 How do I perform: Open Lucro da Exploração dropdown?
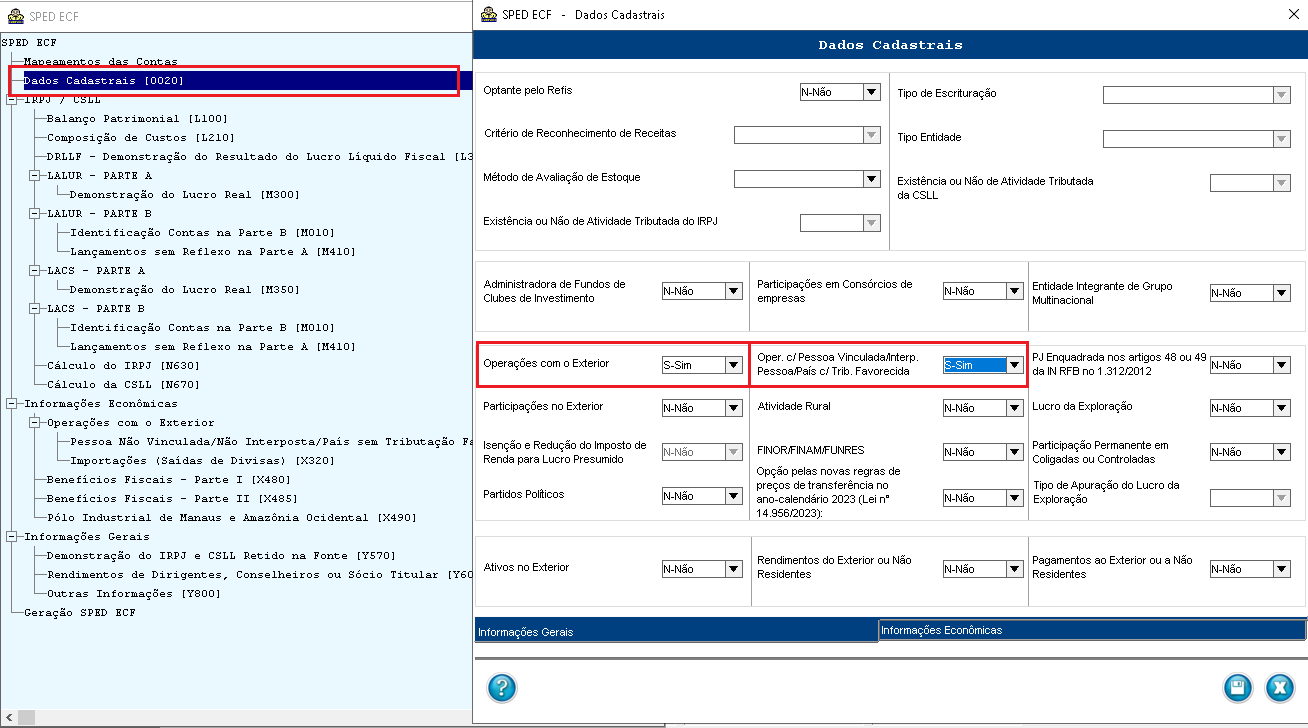point(1282,408)
